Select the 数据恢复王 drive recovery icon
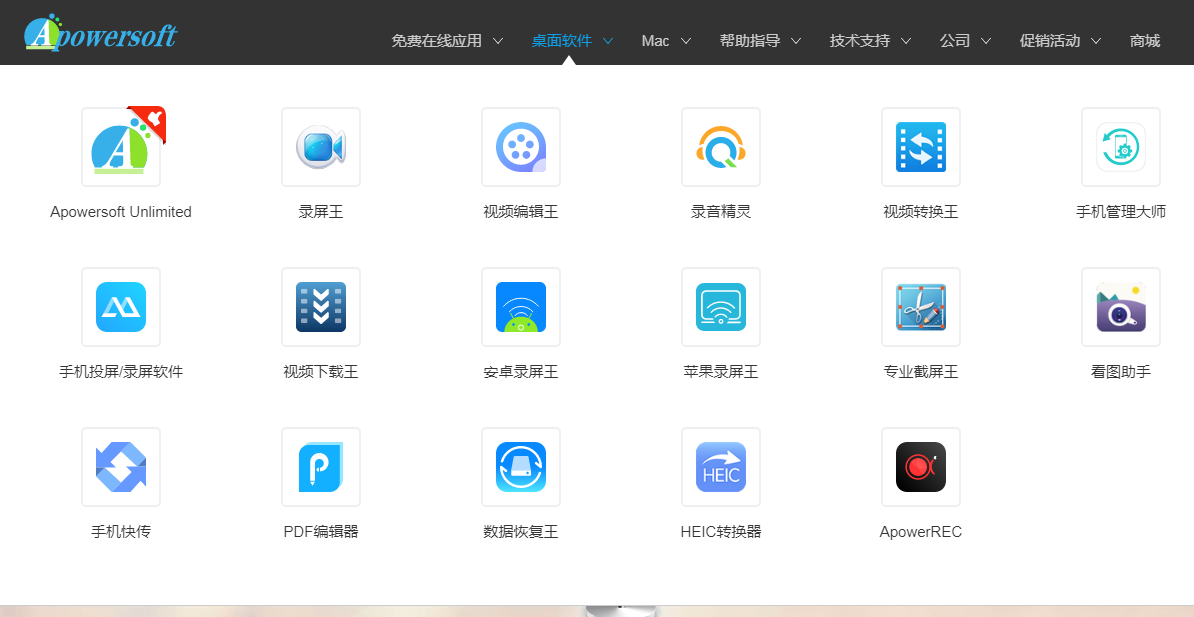1194x617 pixels. click(x=521, y=467)
